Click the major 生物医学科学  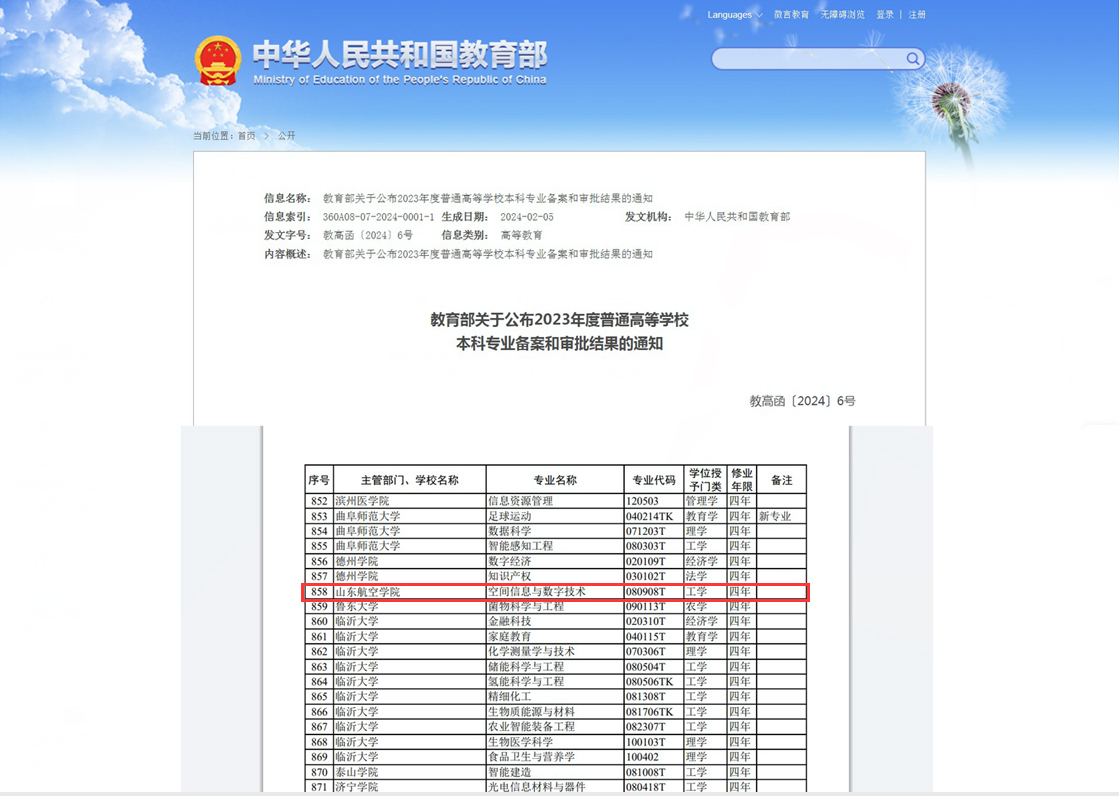(520, 742)
